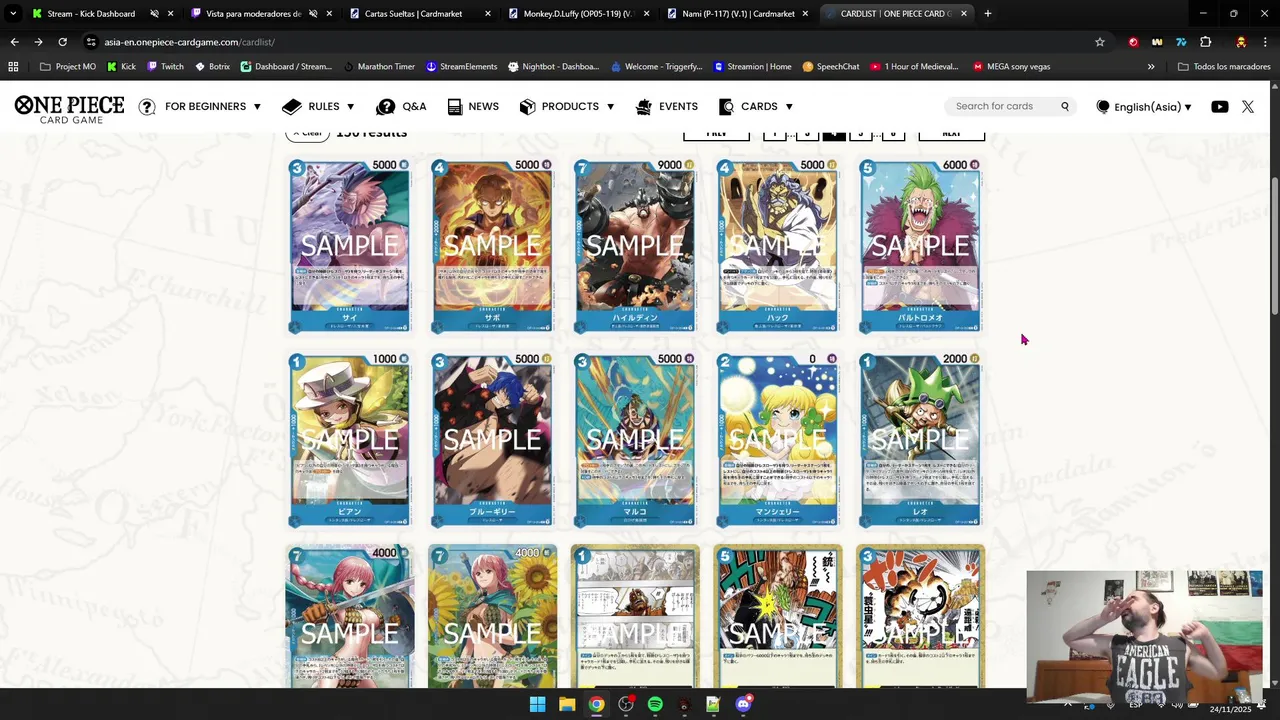This screenshot has height=720, width=1280.
Task: Click the One Piece Card Game logo
Action: tap(69, 108)
